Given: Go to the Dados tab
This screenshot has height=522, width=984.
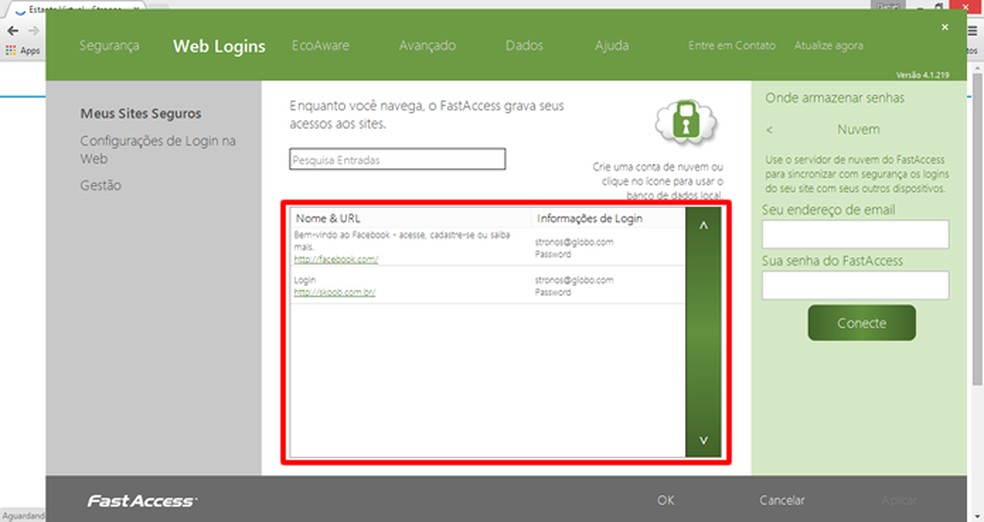Looking at the screenshot, I should (x=524, y=45).
